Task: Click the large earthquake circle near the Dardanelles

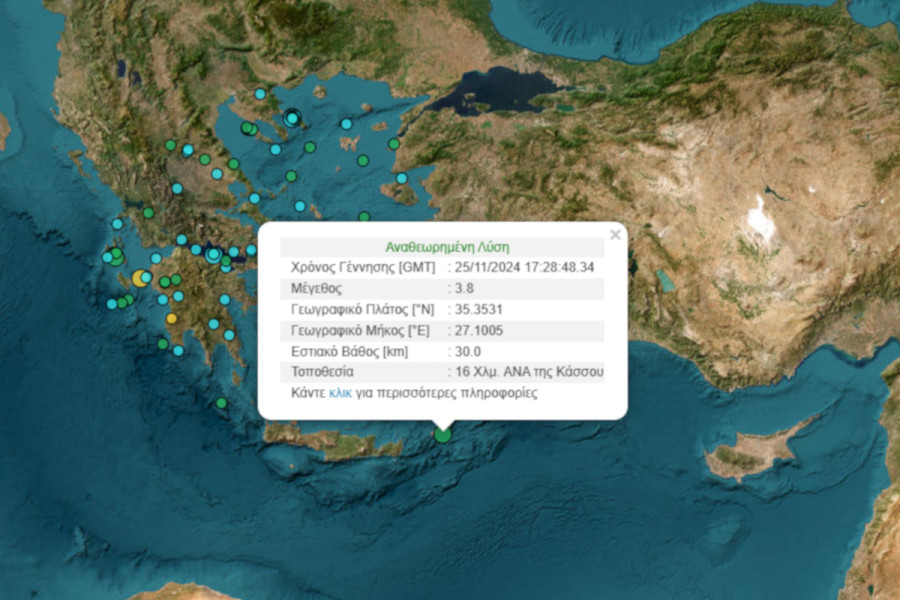Action: [x=291, y=118]
